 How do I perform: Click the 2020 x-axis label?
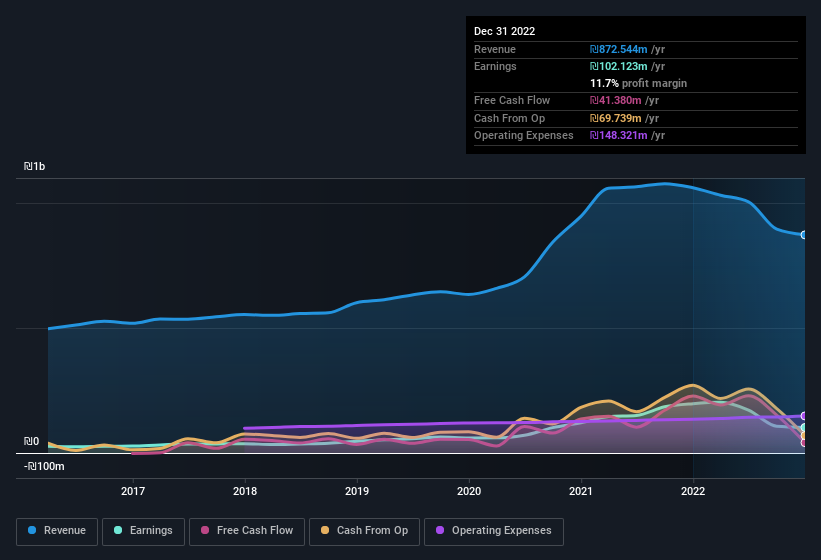coord(469,491)
